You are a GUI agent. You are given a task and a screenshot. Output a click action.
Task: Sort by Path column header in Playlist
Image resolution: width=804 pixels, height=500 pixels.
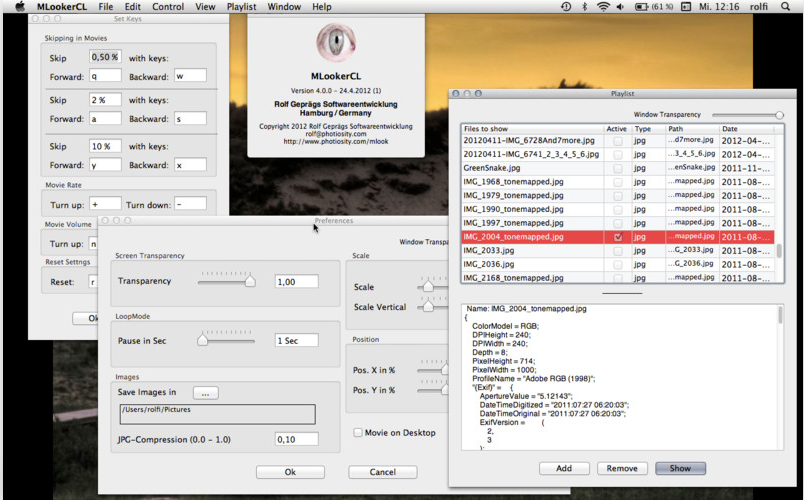[692, 129]
